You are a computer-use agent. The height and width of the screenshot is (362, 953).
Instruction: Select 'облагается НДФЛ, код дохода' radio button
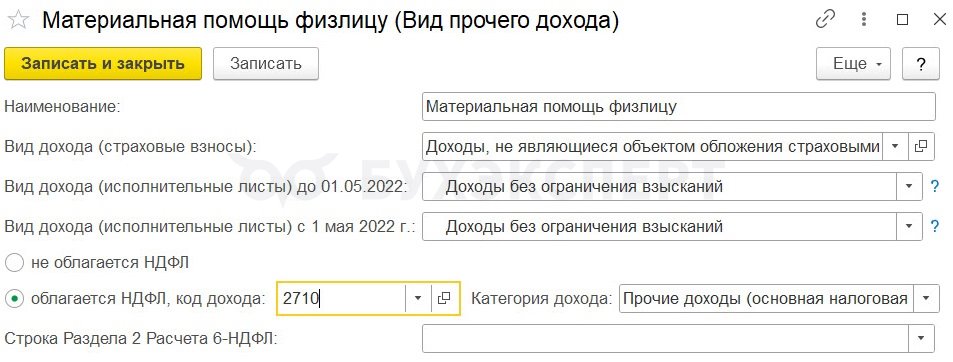click(x=14, y=298)
